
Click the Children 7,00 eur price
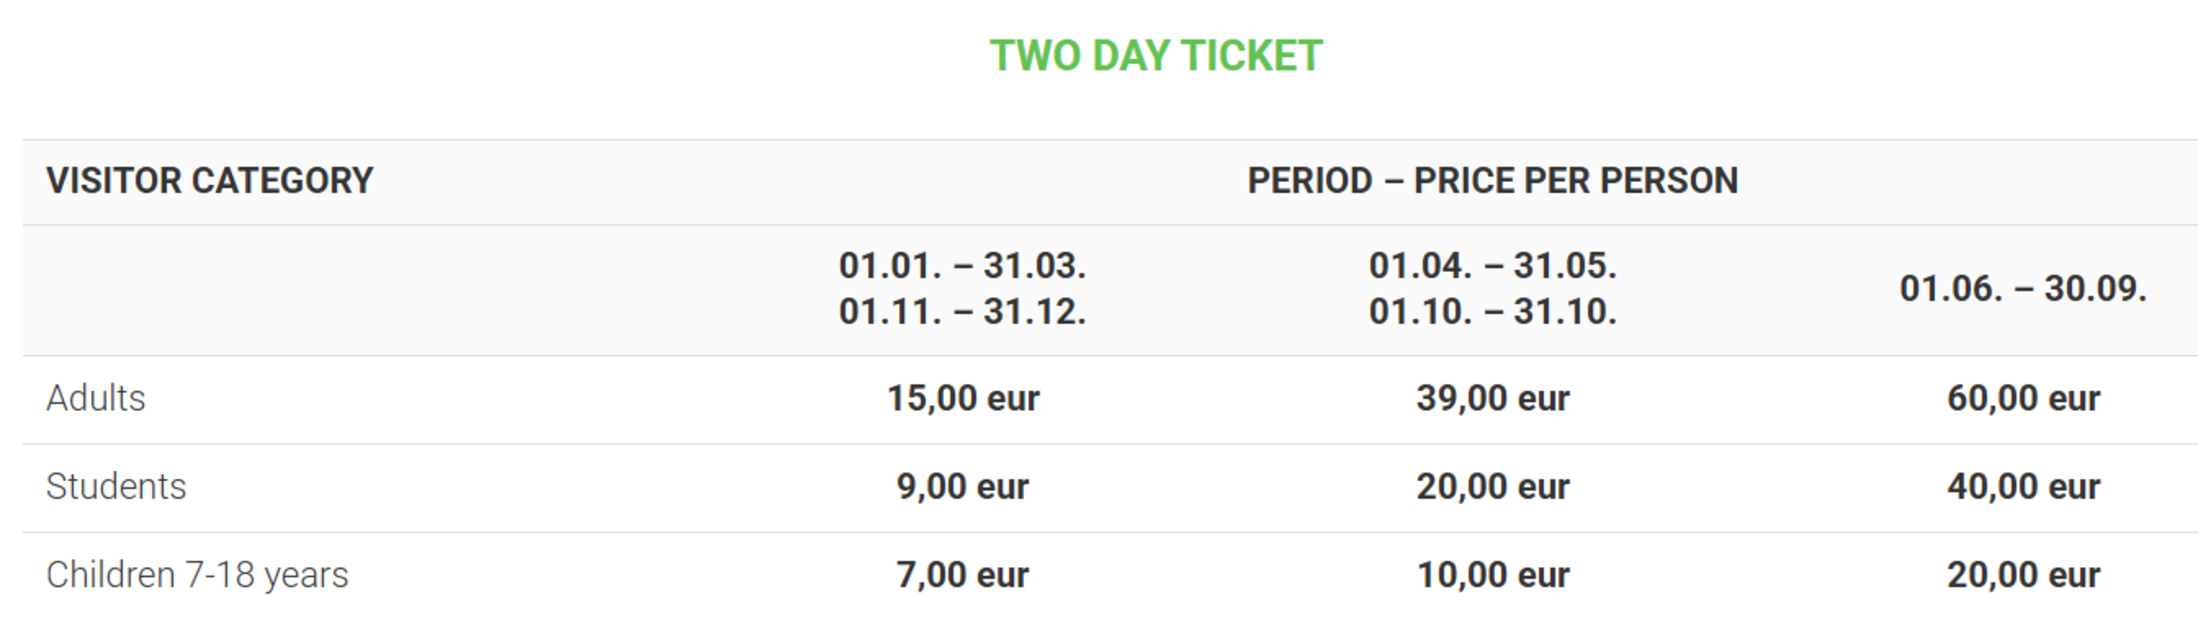tap(962, 575)
